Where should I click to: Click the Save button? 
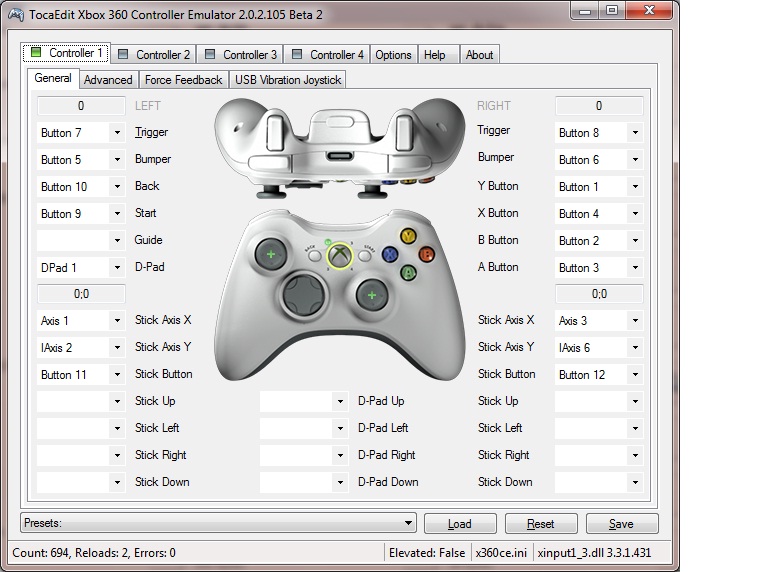pyautogui.click(x=622, y=524)
